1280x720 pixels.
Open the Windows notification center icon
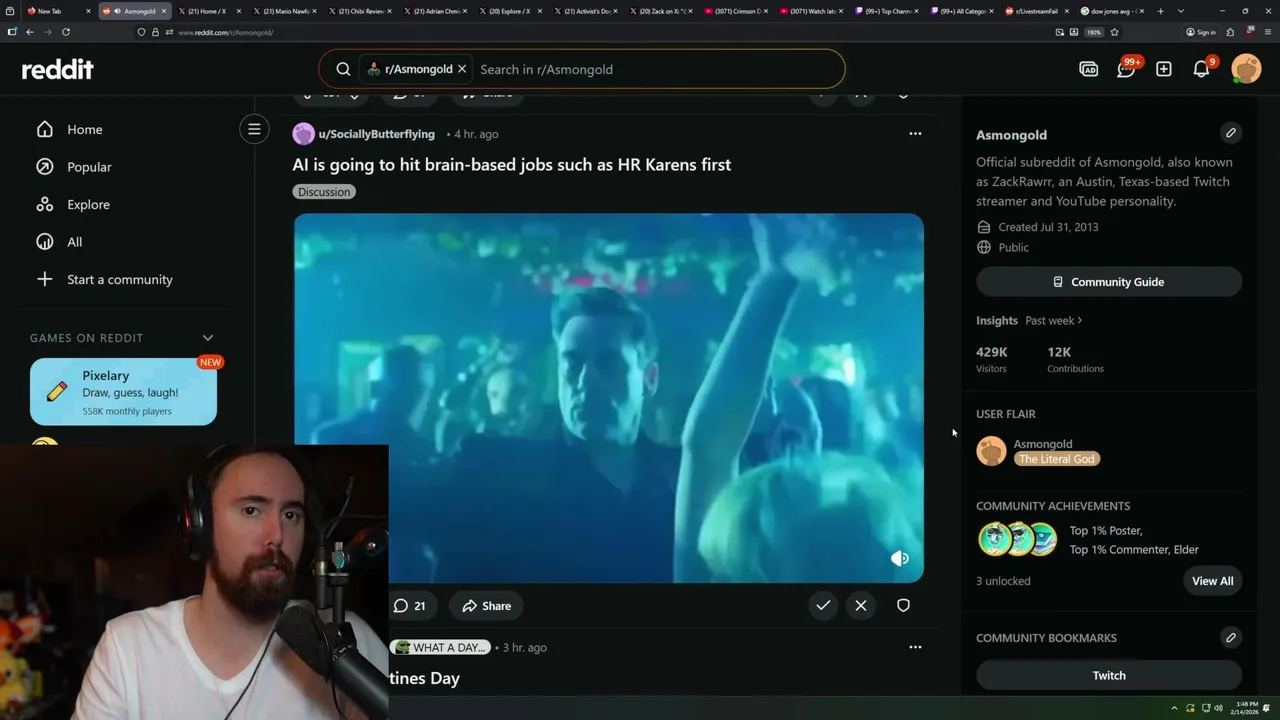pos(1268,708)
